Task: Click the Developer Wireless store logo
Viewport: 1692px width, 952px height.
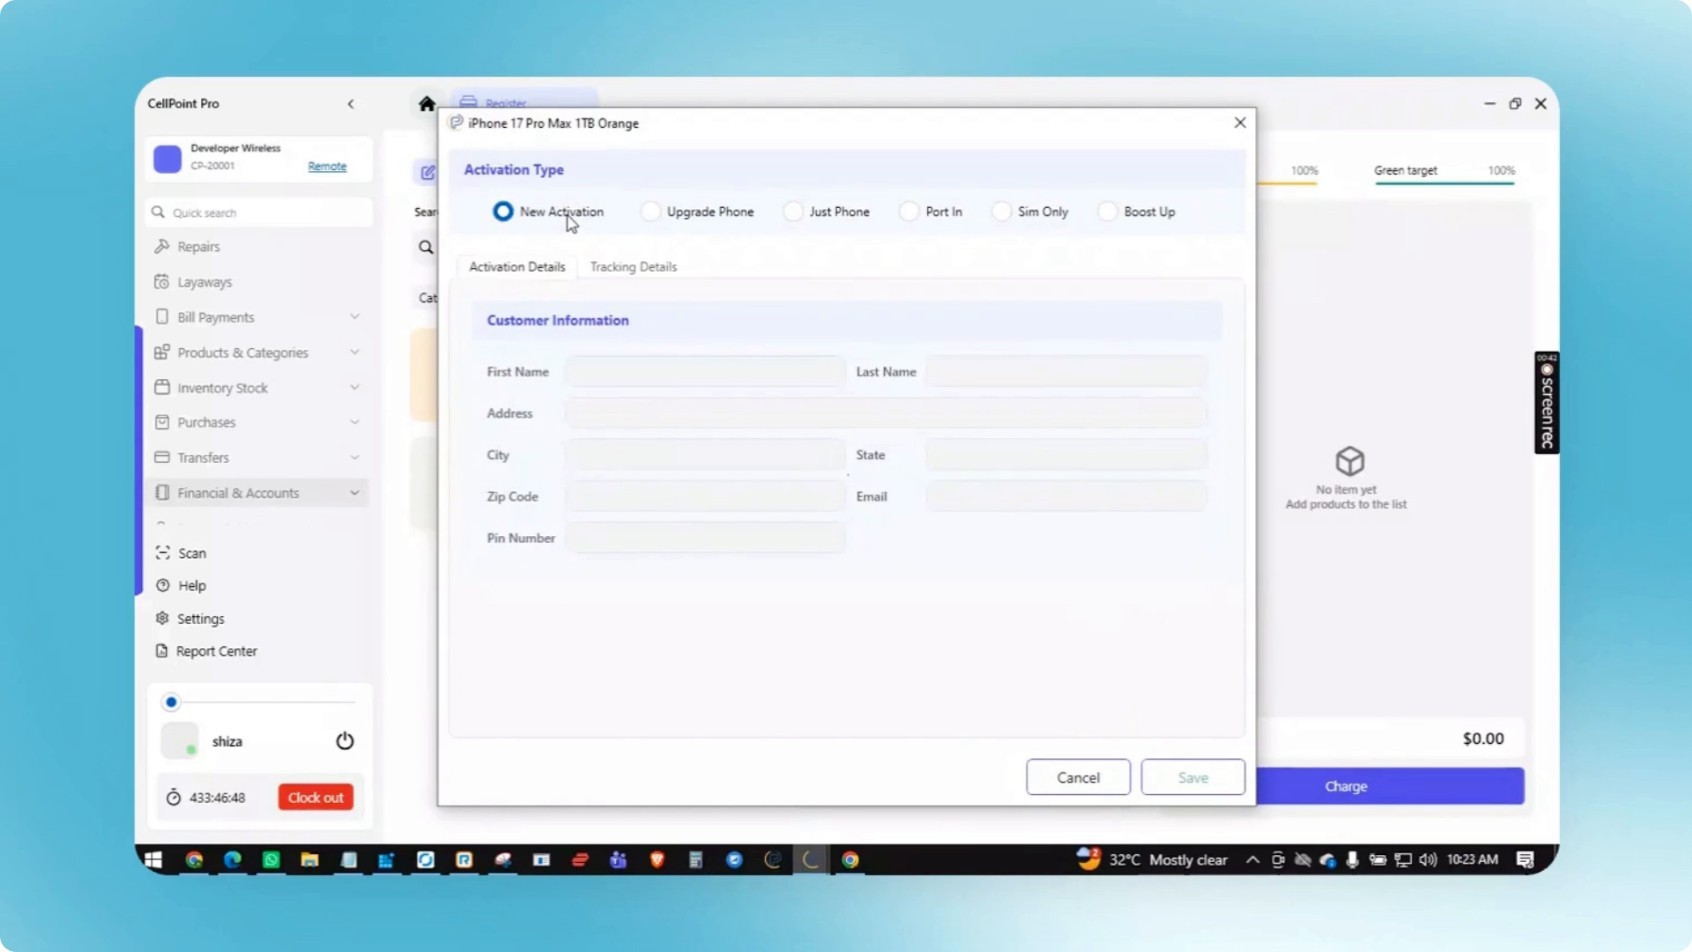Action: (167, 158)
